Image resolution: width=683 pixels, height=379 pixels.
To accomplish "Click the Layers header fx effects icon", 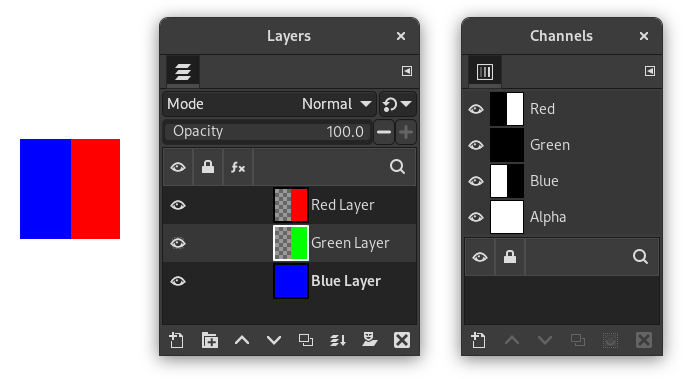I will coord(238,167).
